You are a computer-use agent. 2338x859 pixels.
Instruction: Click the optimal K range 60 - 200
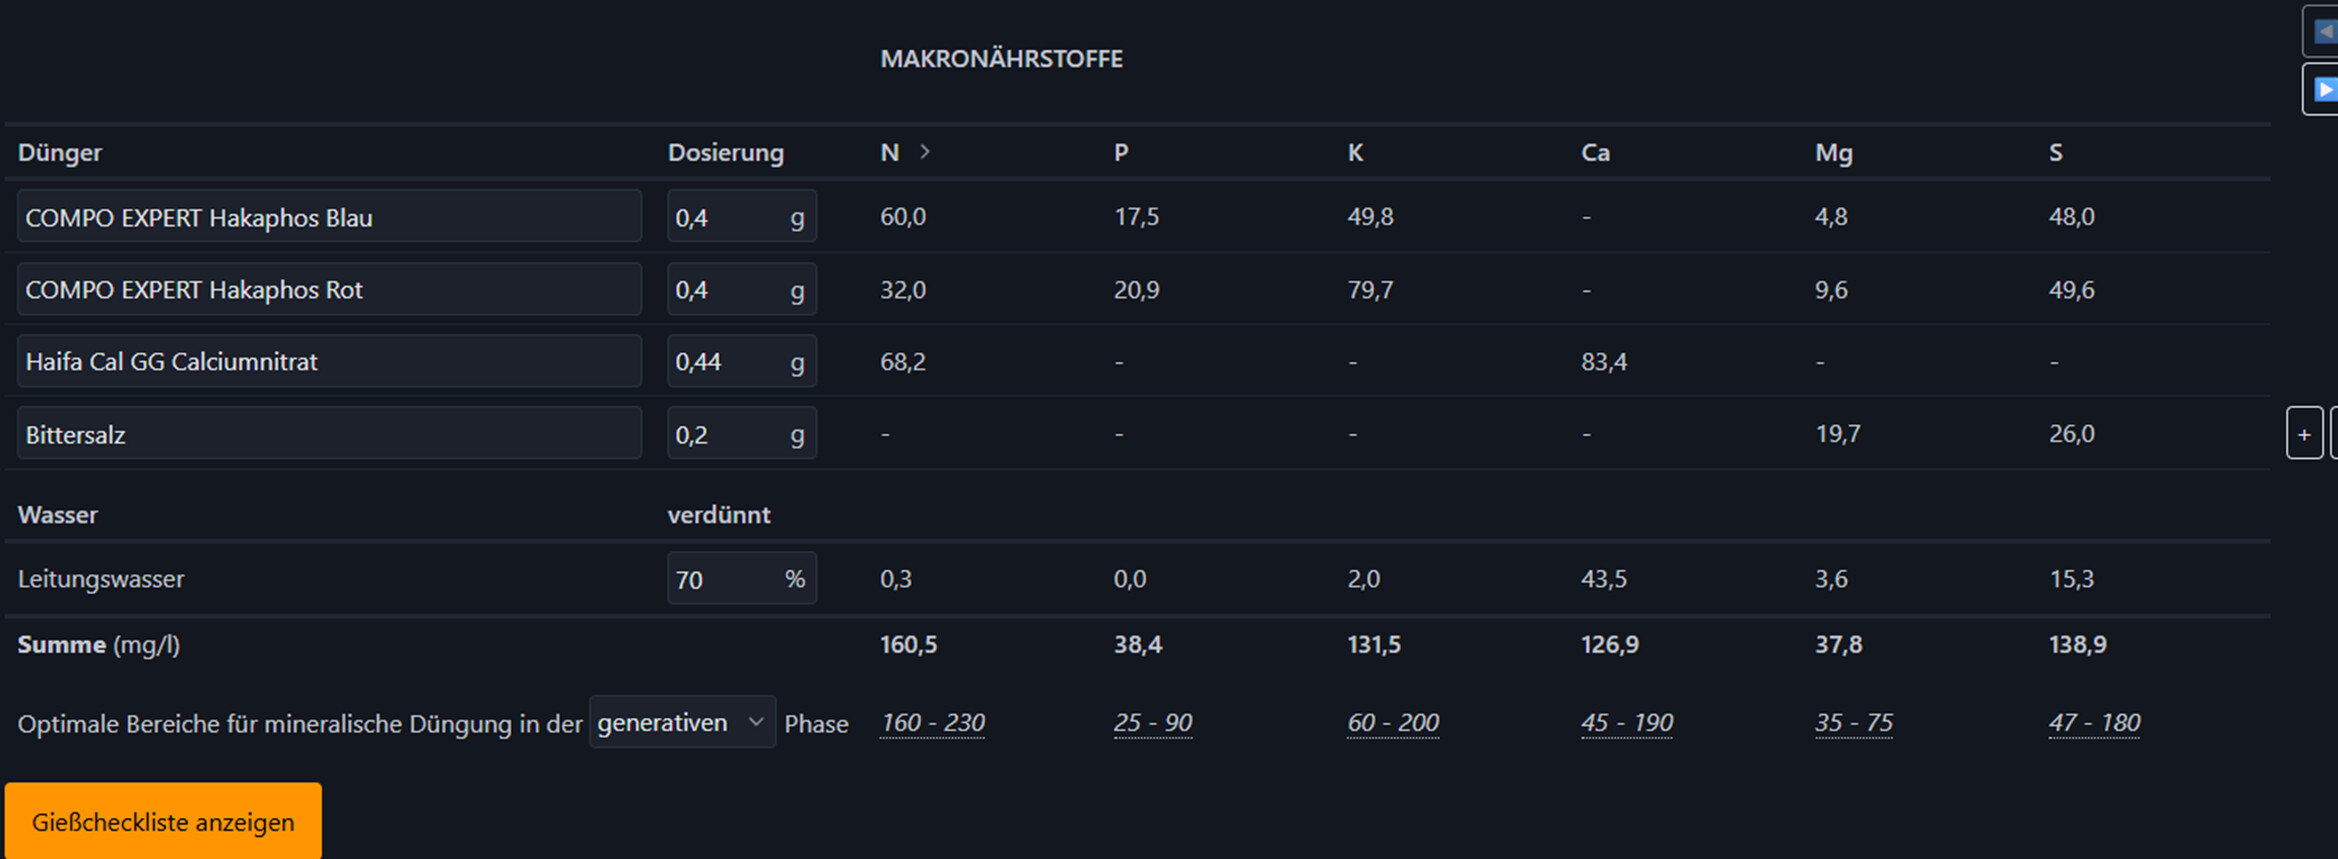click(x=1392, y=722)
